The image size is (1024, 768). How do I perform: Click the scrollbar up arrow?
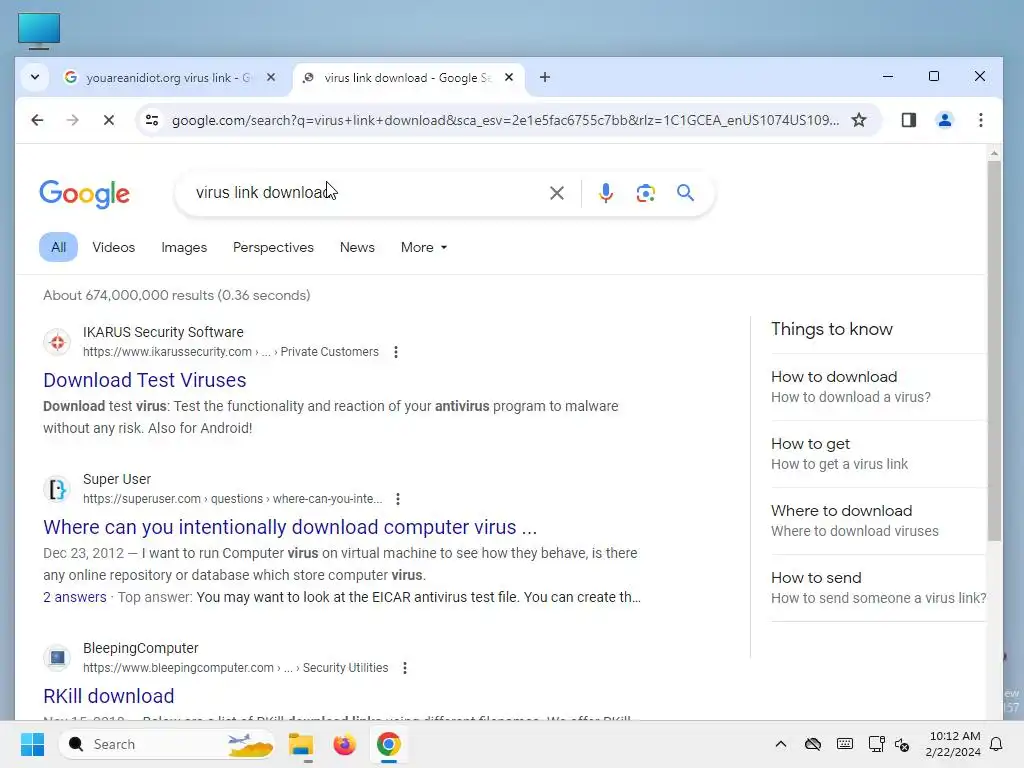[994, 153]
